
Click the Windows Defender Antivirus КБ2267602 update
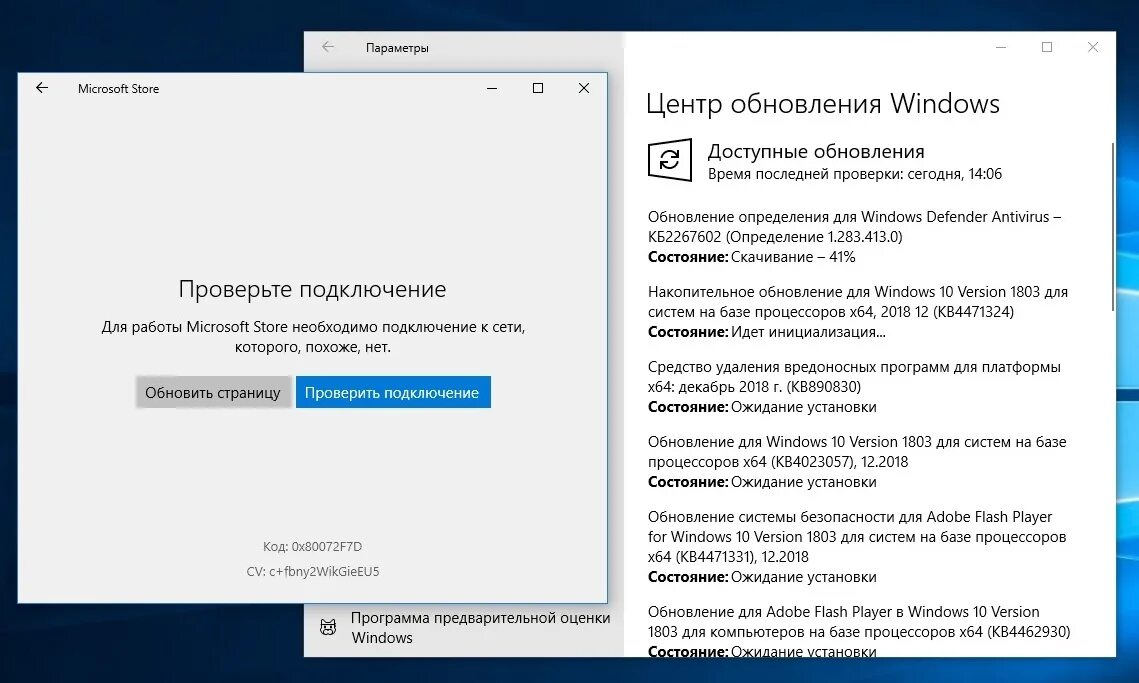854,227
